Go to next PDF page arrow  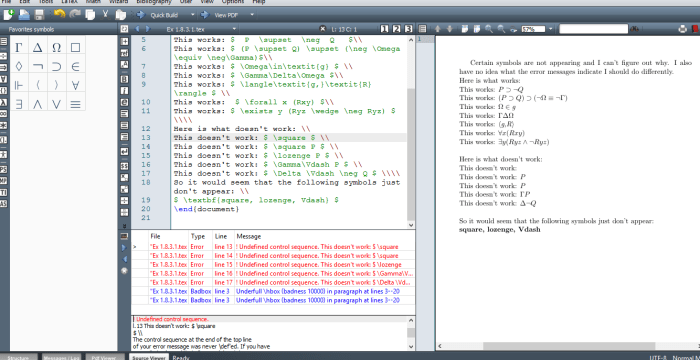tap(450, 29)
